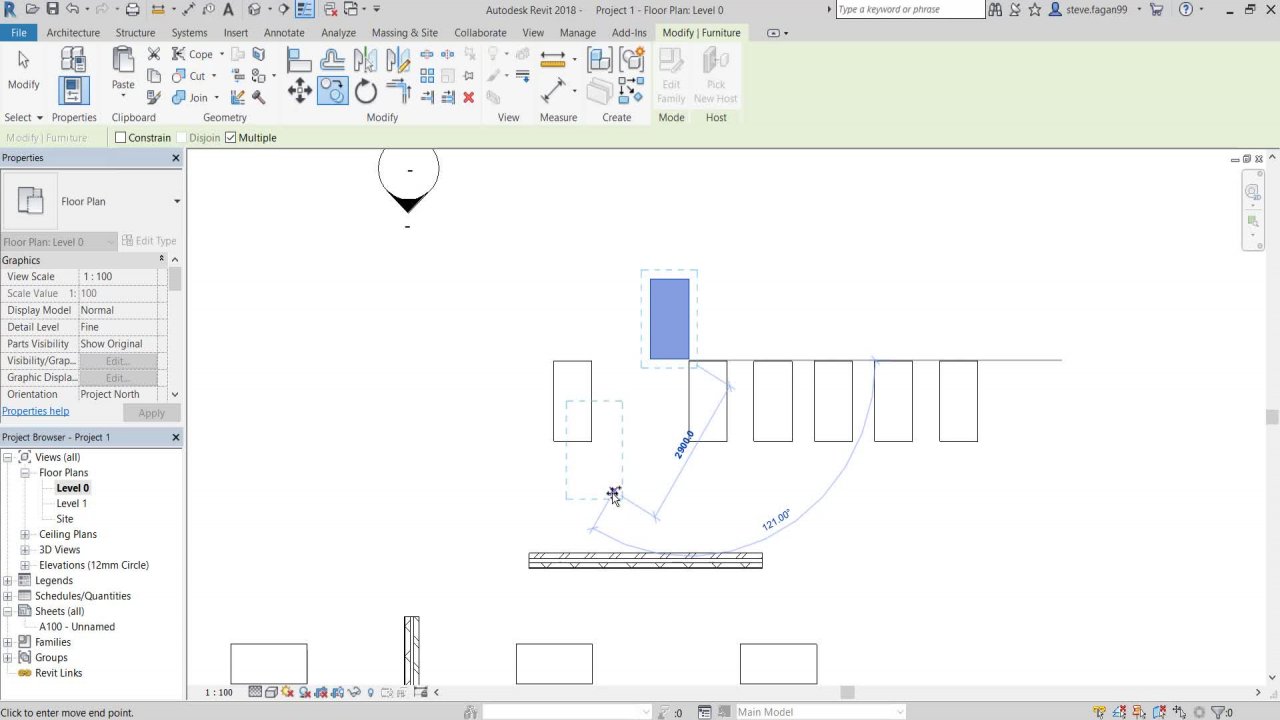Switch to the Manage ribbon tab
Screen dimensions: 1280x720
tap(577, 32)
